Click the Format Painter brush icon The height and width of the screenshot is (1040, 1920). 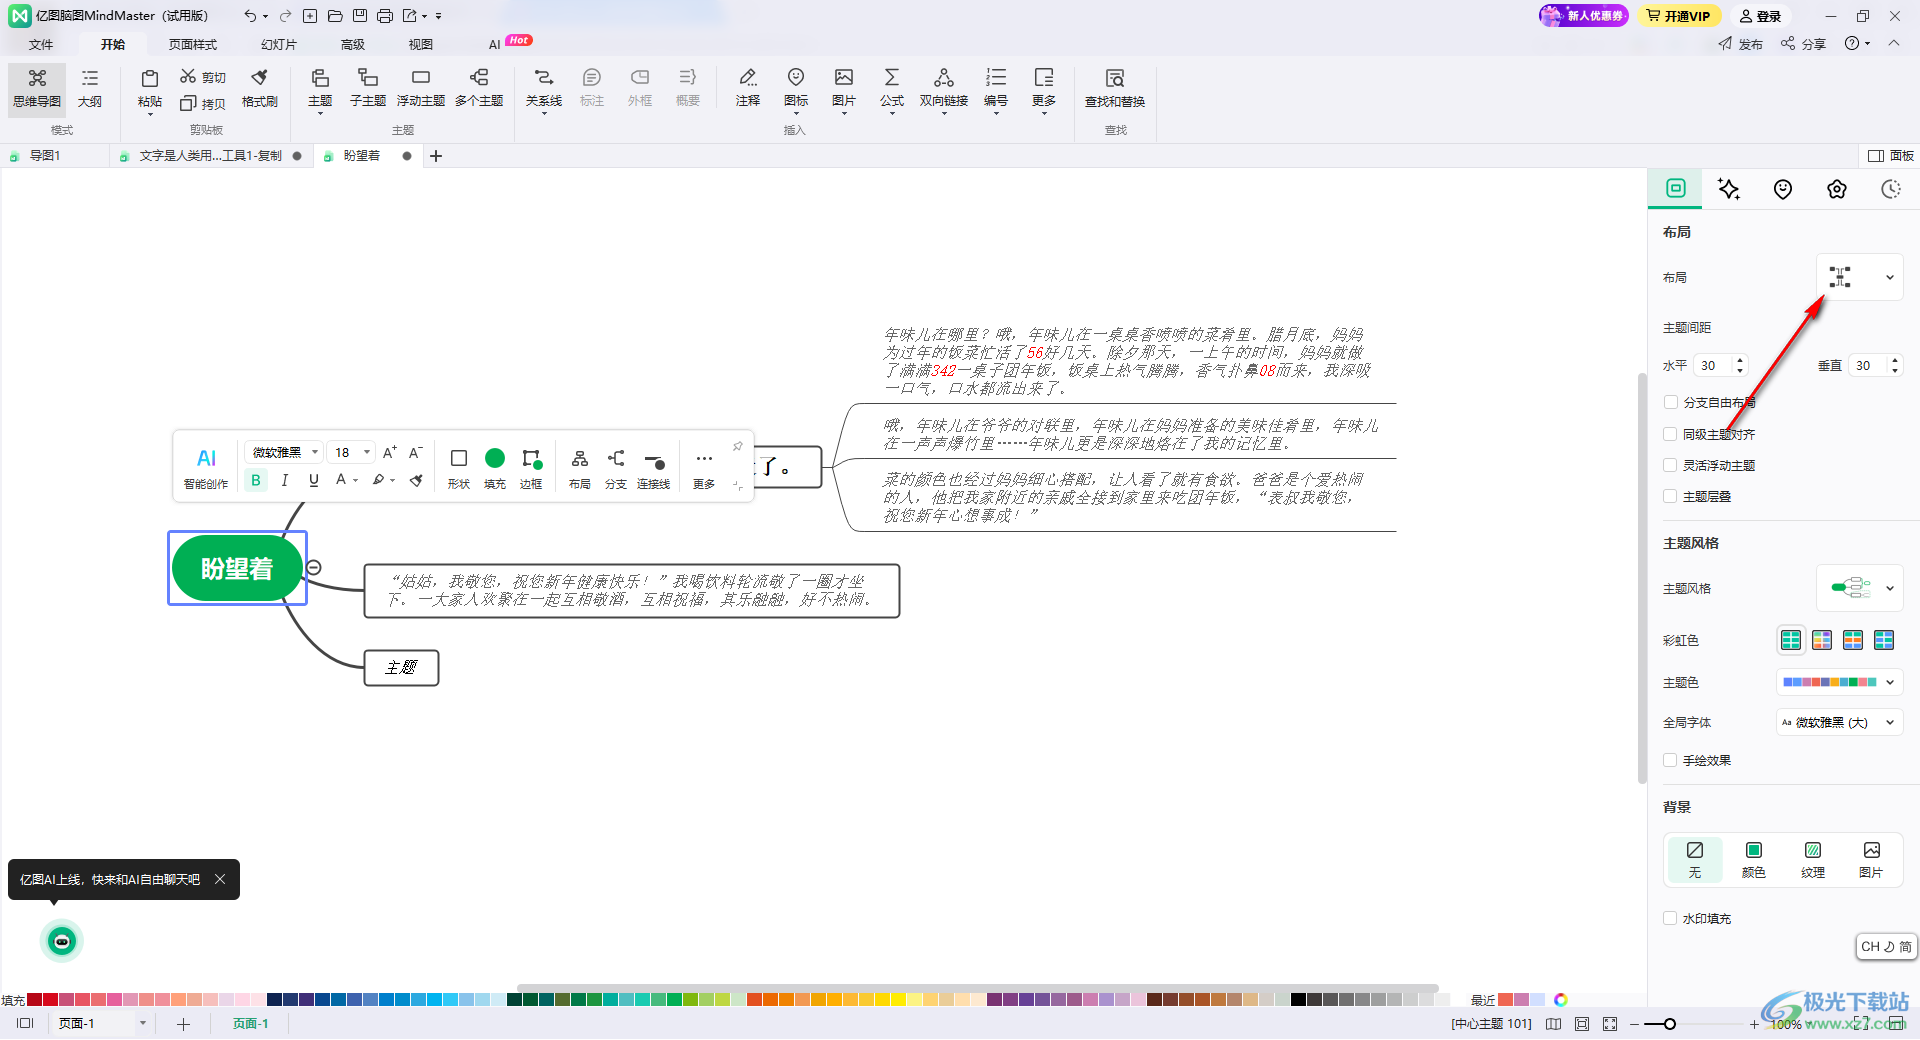(x=260, y=88)
